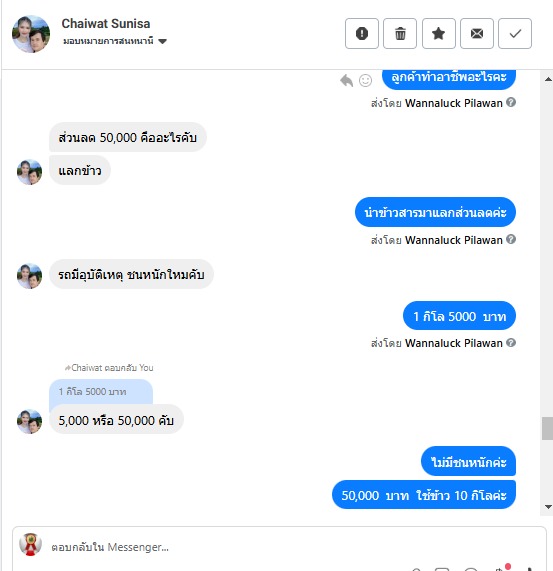The height and width of the screenshot is (571, 553).
Task: Delete conversation using trash icon
Action: pyautogui.click(x=400, y=34)
